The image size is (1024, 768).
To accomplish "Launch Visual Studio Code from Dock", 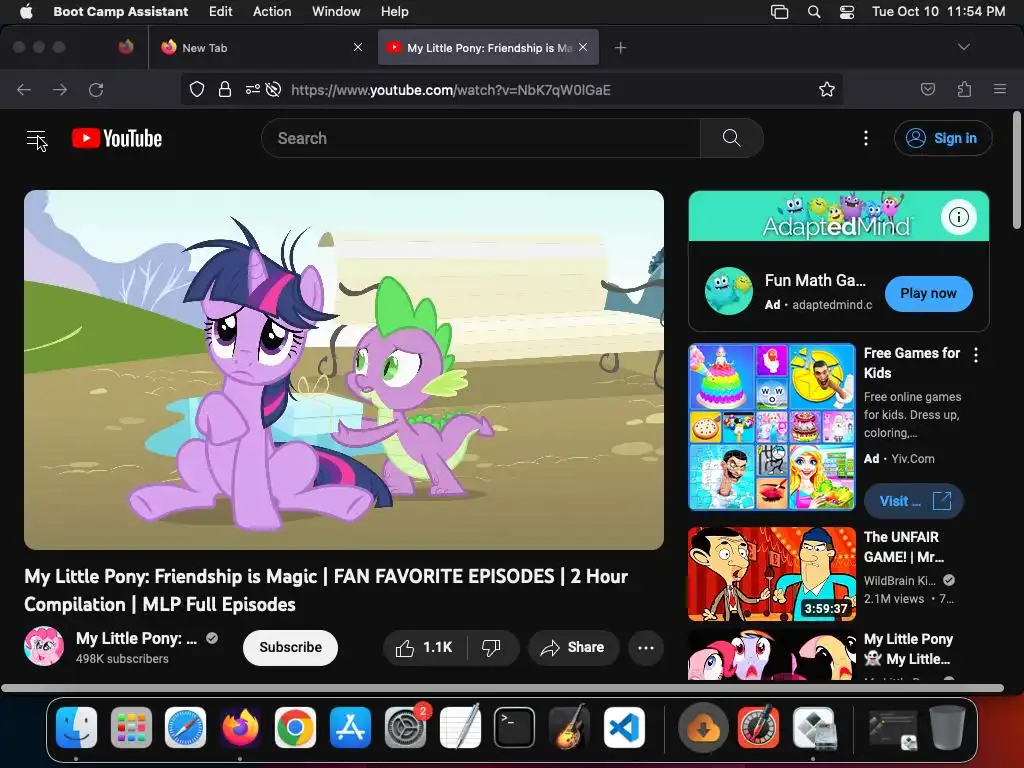I will [x=624, y=728].
